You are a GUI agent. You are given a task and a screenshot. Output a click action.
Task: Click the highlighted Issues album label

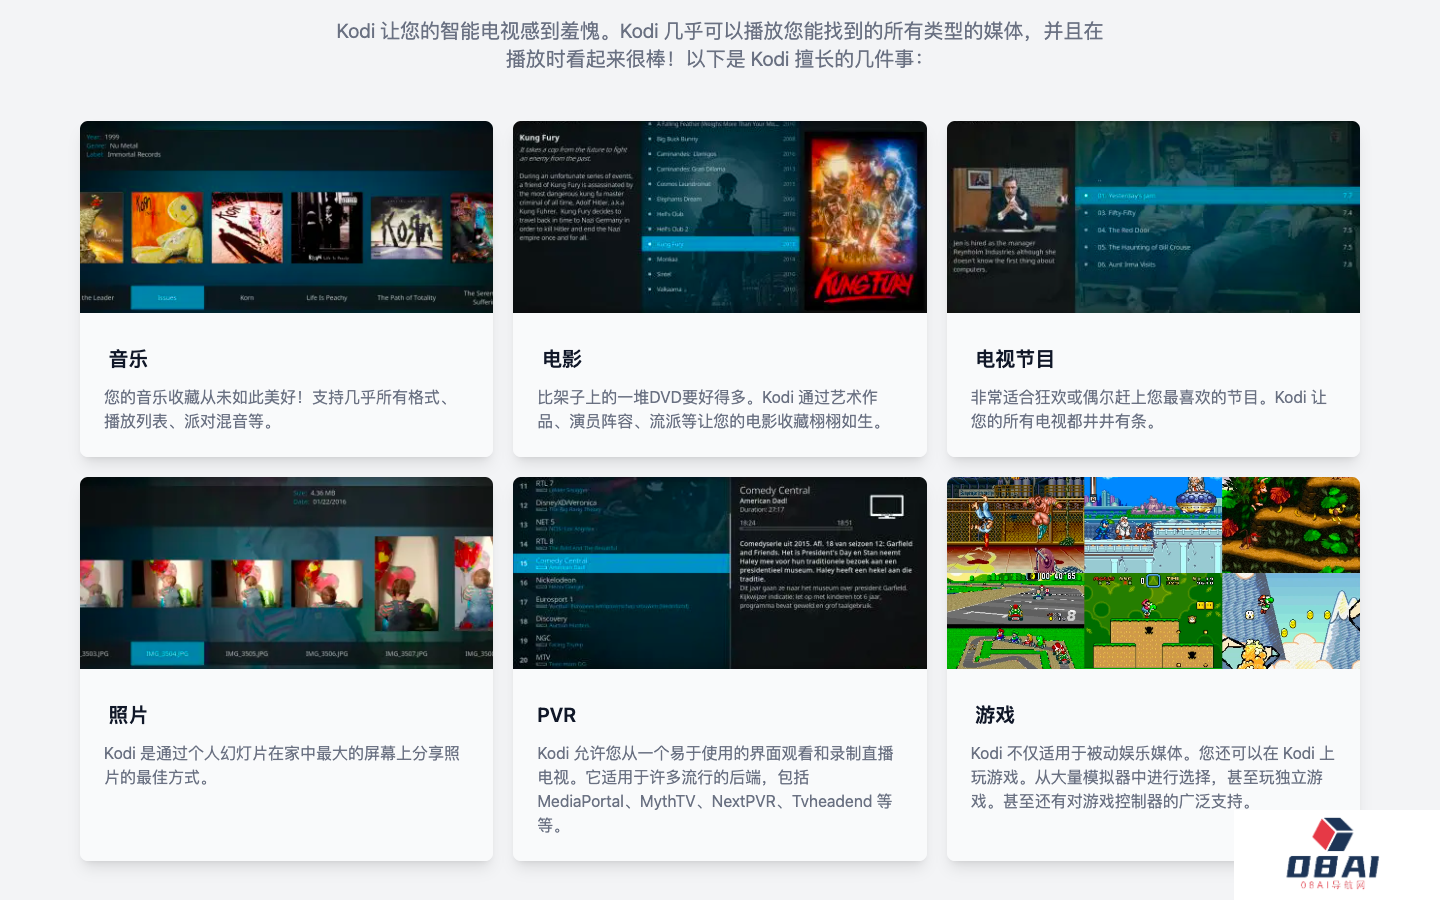(167, 298)
